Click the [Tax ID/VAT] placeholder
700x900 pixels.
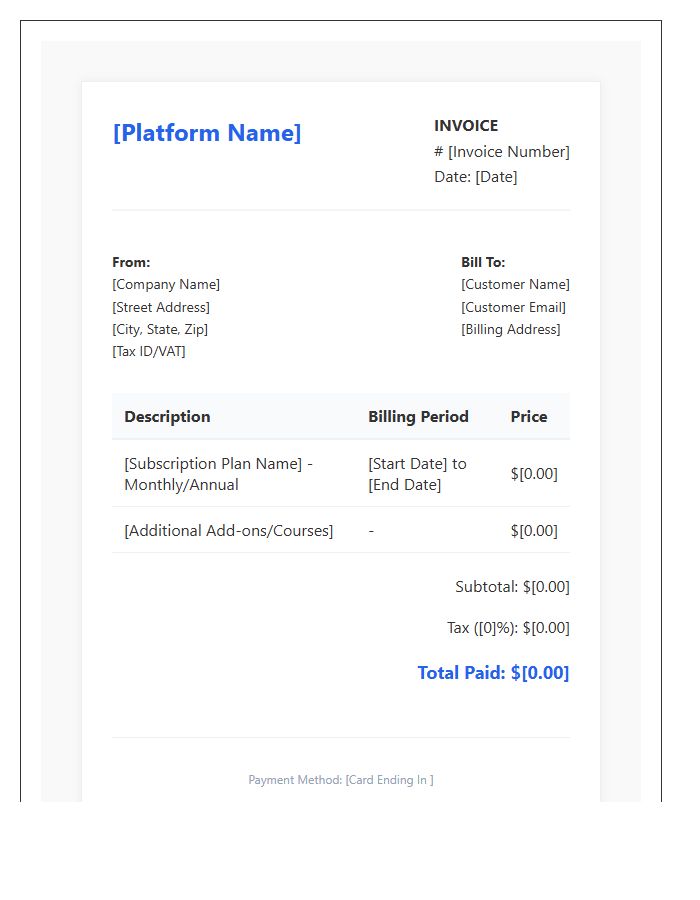[149, 351]
